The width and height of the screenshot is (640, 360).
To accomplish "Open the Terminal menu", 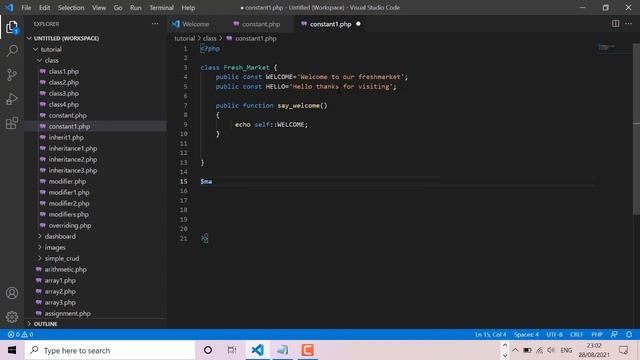I will pyautogui.click(x=161, y=8).
